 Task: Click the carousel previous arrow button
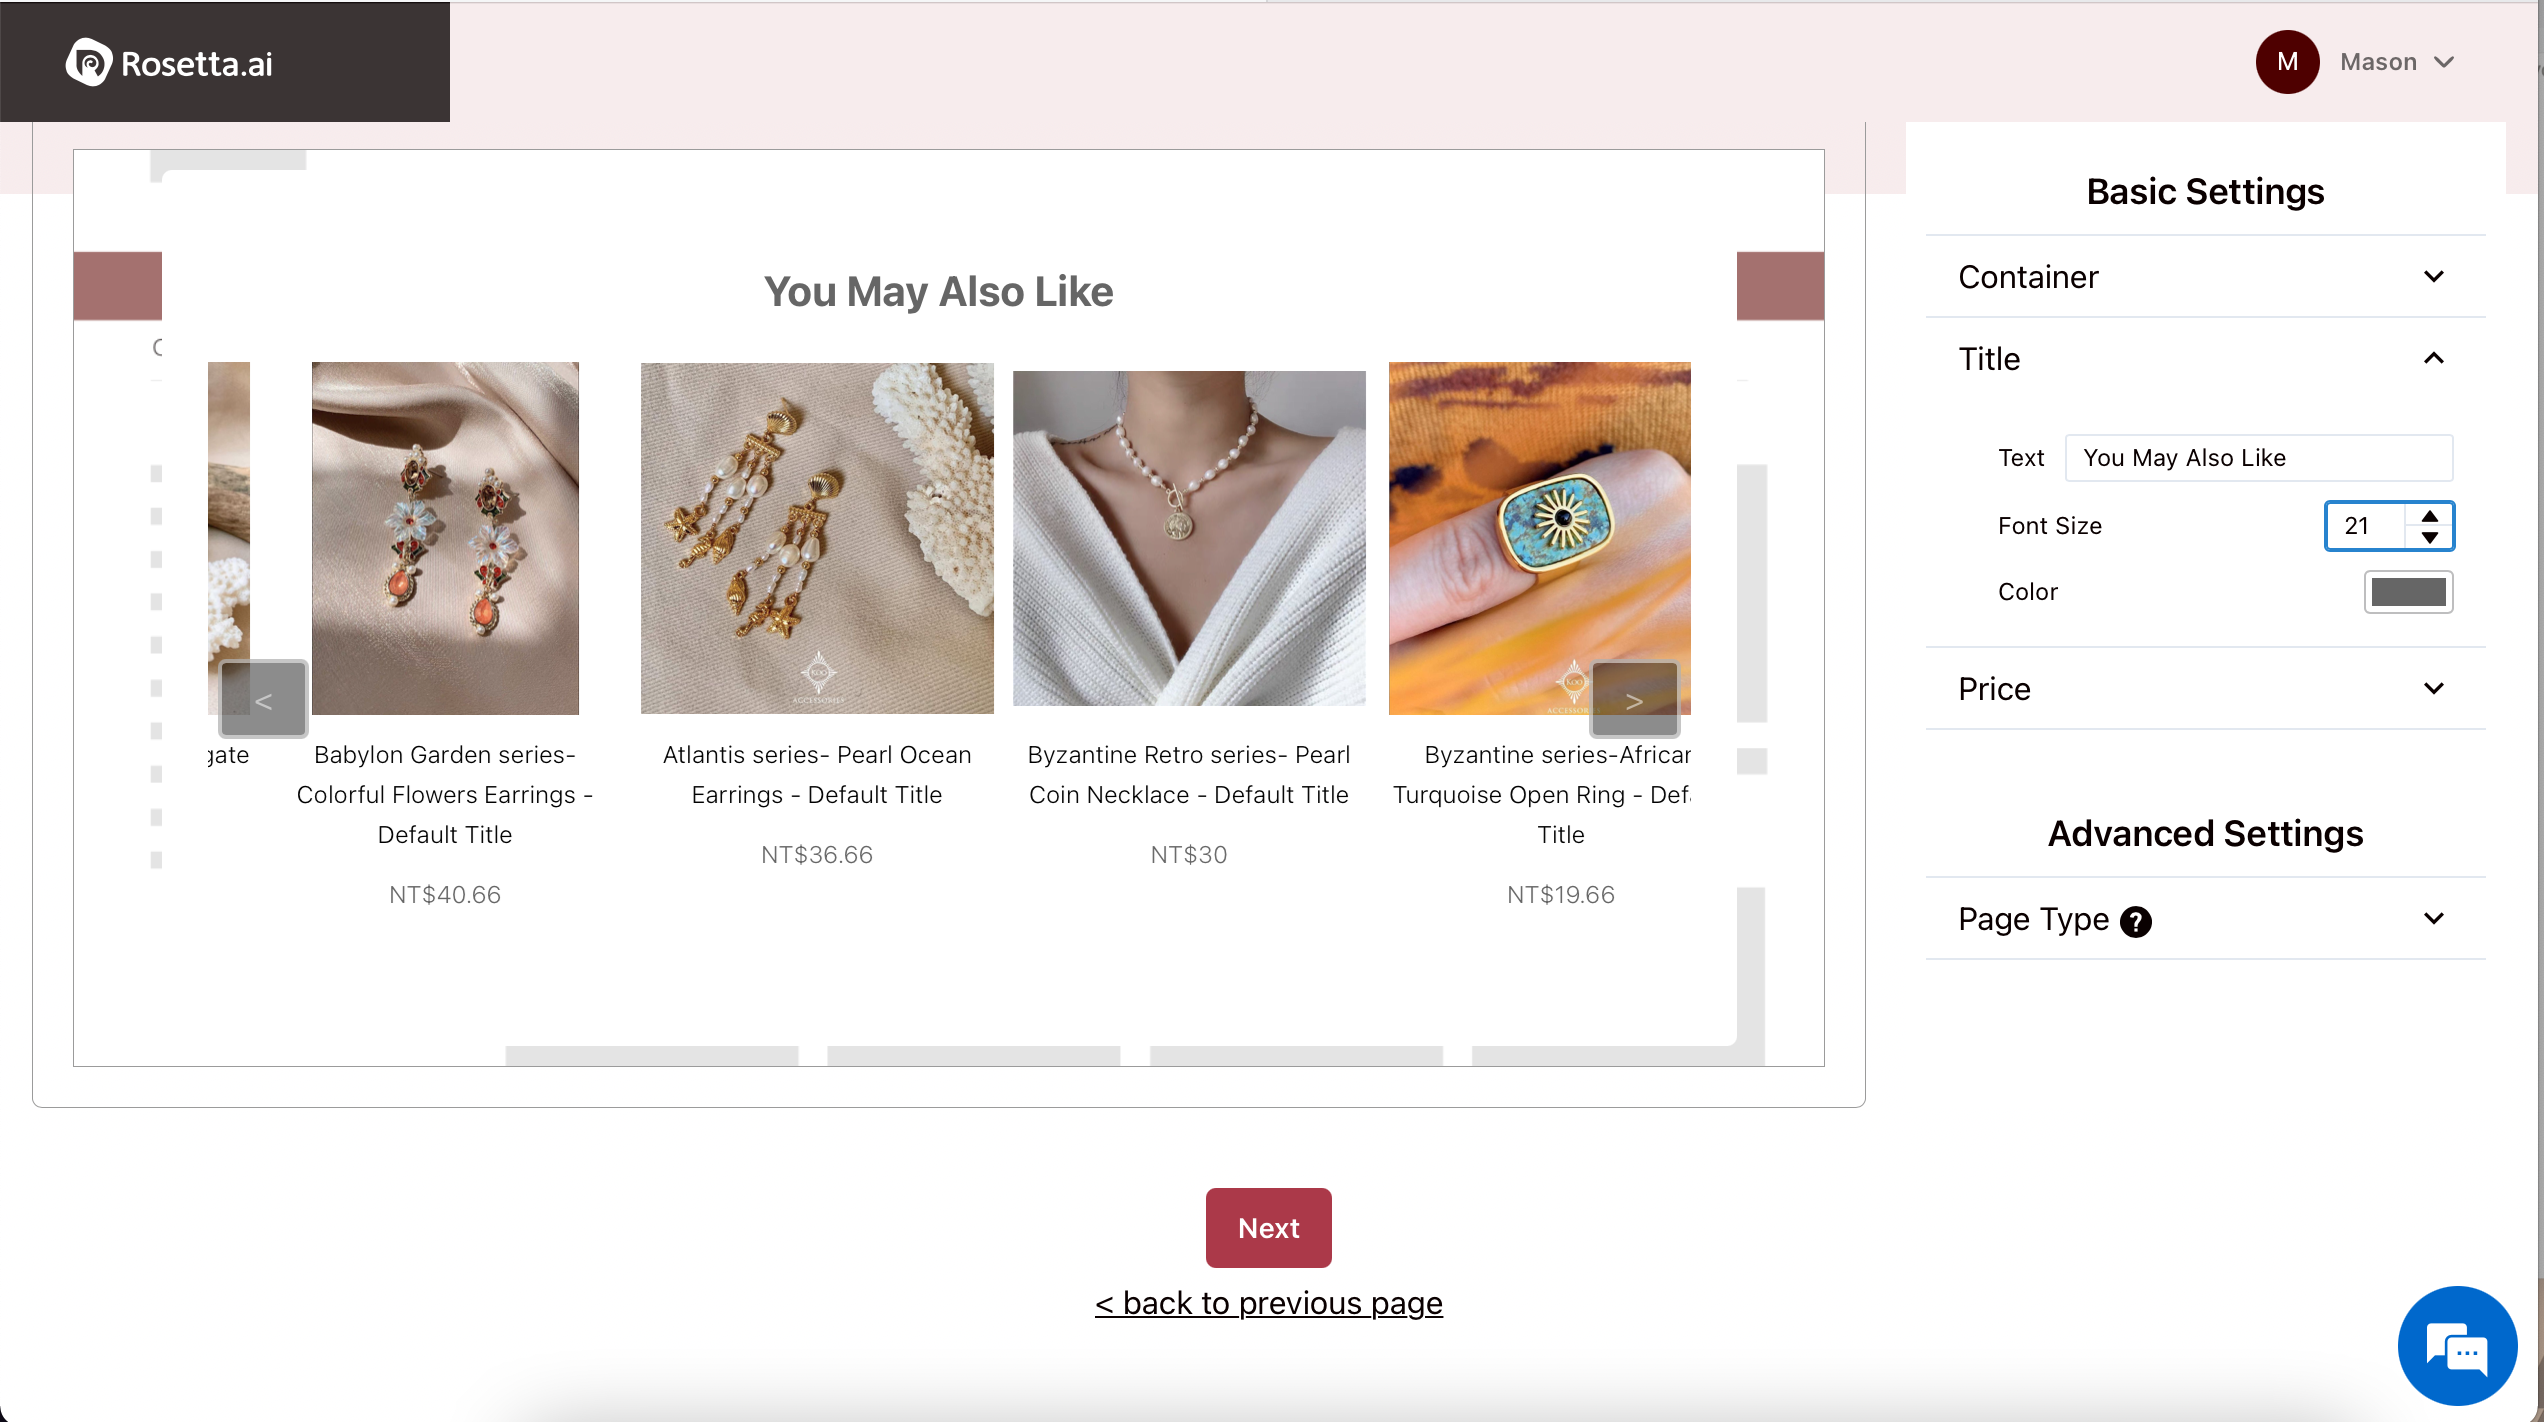click(x=263, y=699)
